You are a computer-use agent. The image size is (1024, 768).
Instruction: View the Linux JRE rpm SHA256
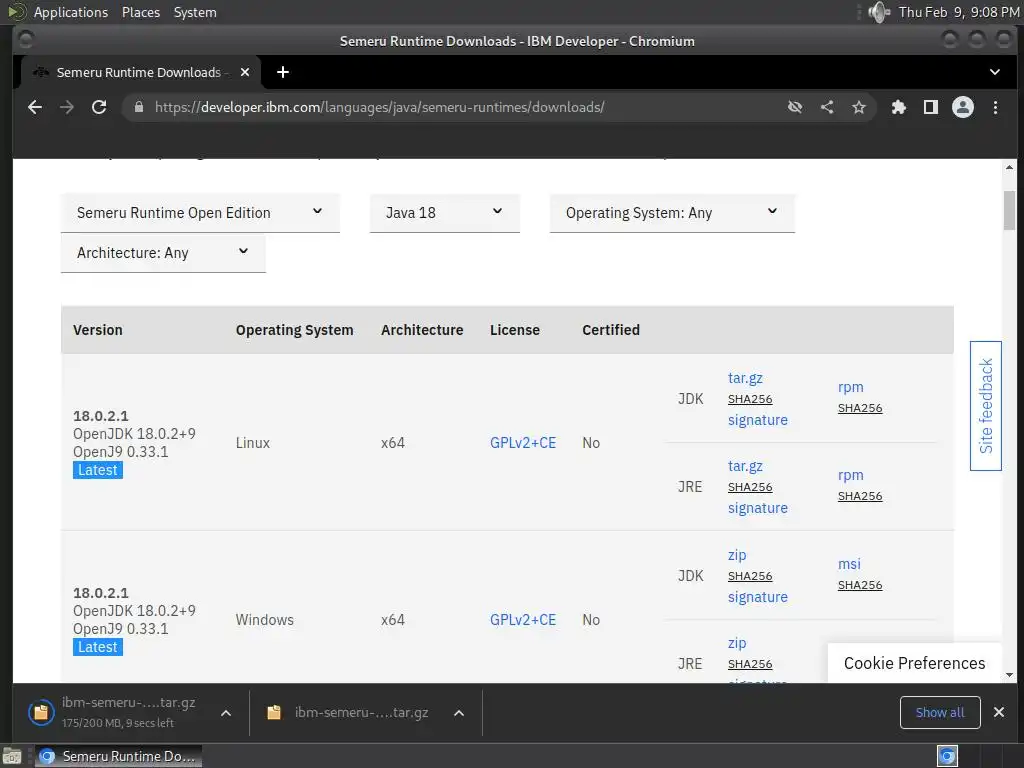pyautogui.click(x=859, y=496)
